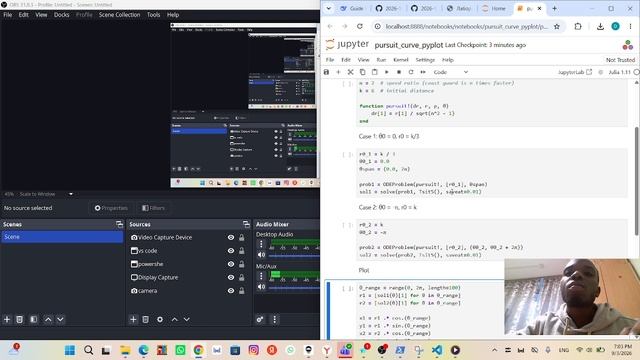Copy the selected cell in Jupyter toolbar

[x=362, y=72]
